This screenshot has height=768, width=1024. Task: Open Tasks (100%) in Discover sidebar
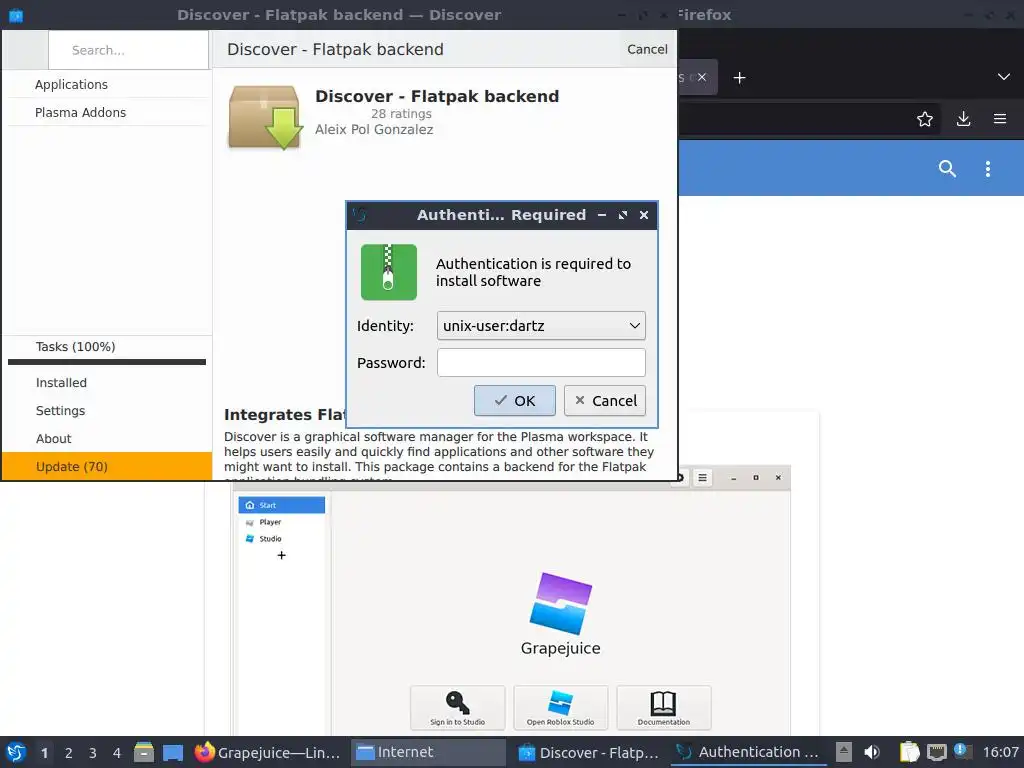coord(106,347)
